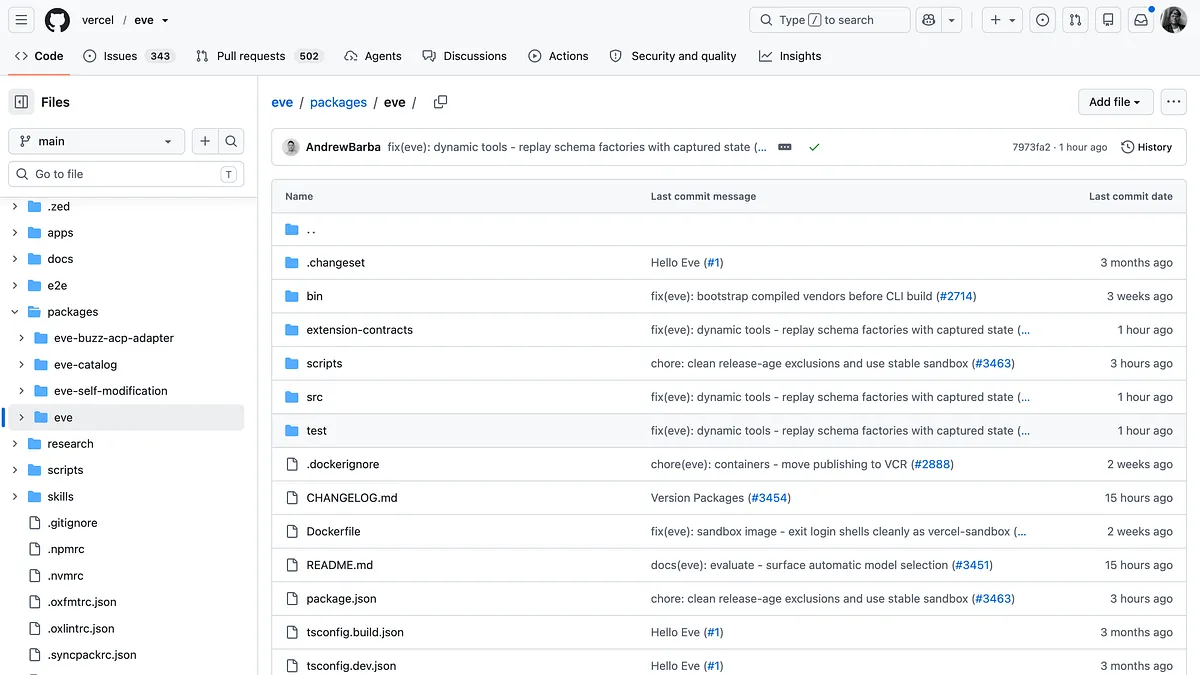Switch to the Insights tab
This screenshot has width=1200, height=675.
pos(790,56)
